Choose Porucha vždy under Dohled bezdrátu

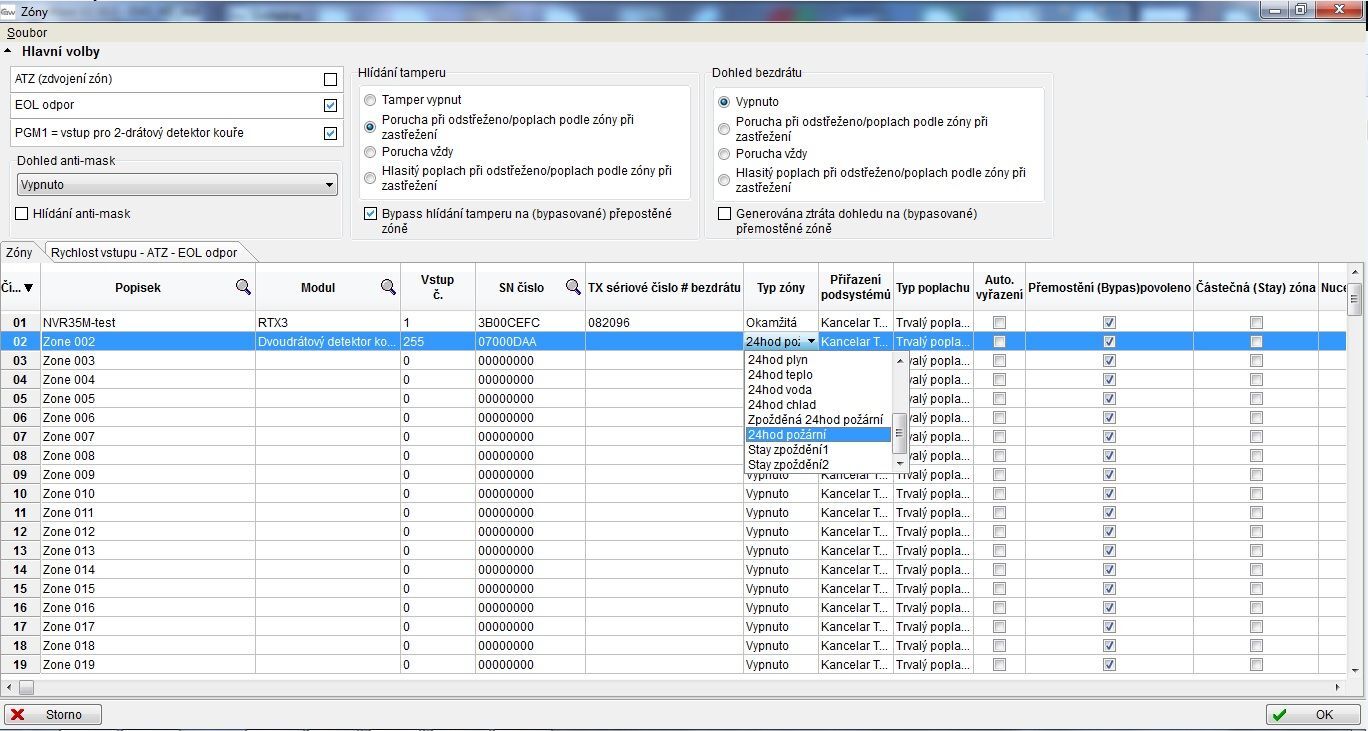(725, 154)
